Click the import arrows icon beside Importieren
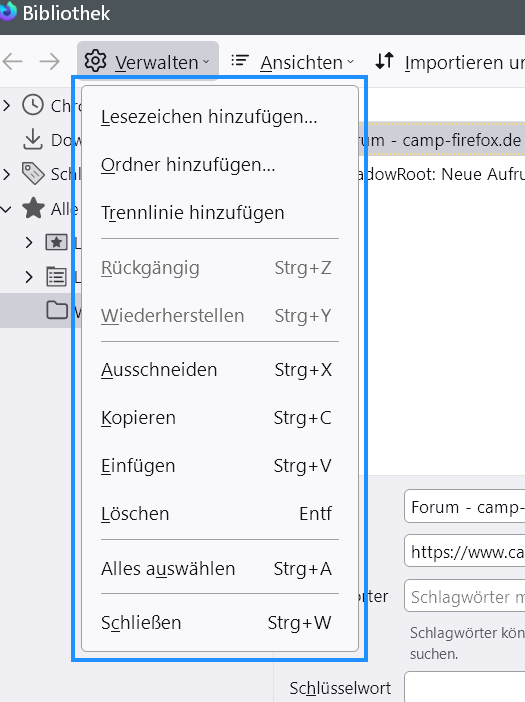The image size is (525, 702). [384, 61]
